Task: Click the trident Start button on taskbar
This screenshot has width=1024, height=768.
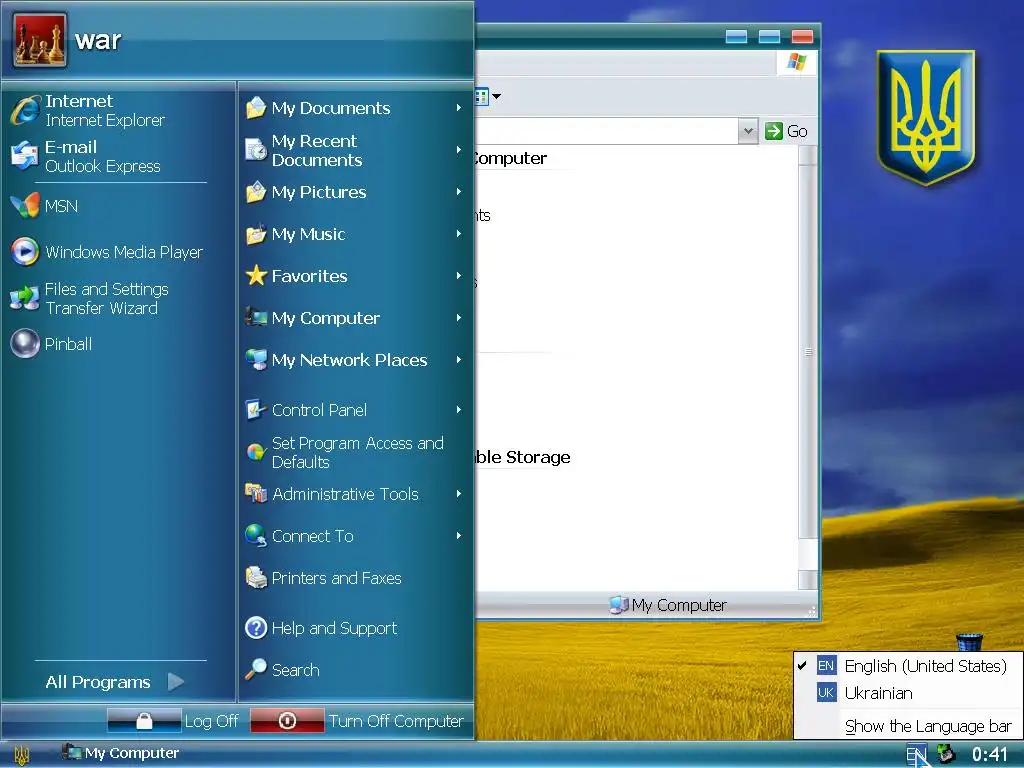Action: 22,755
